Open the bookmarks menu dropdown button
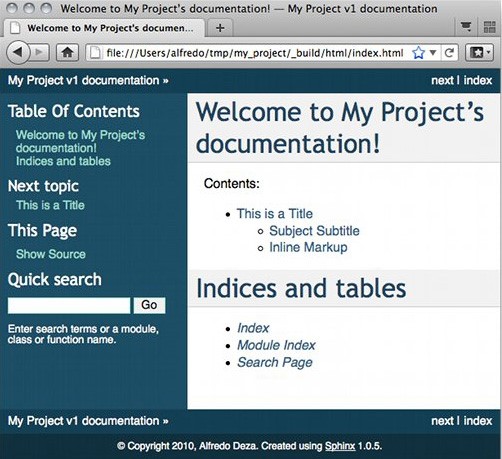 (x=479, y=53)
